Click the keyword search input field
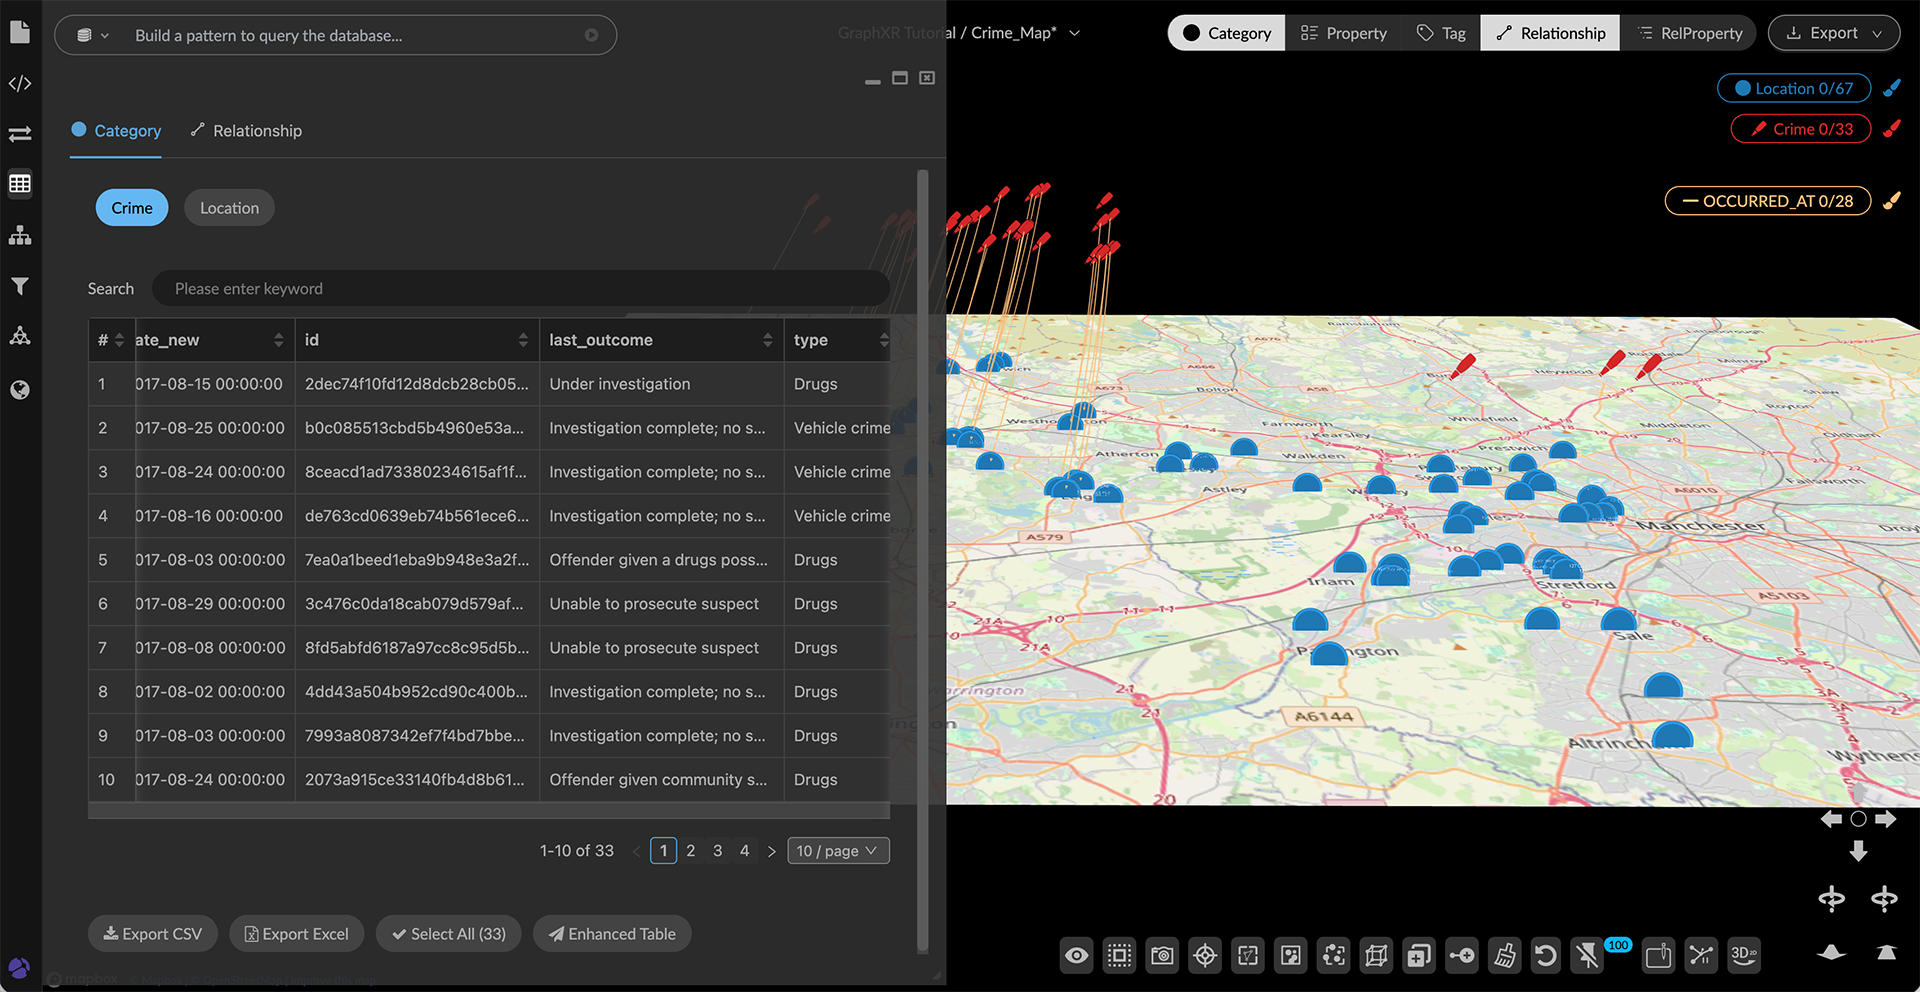The width and height of the screenshot is (1920, 992). [520, 289]
